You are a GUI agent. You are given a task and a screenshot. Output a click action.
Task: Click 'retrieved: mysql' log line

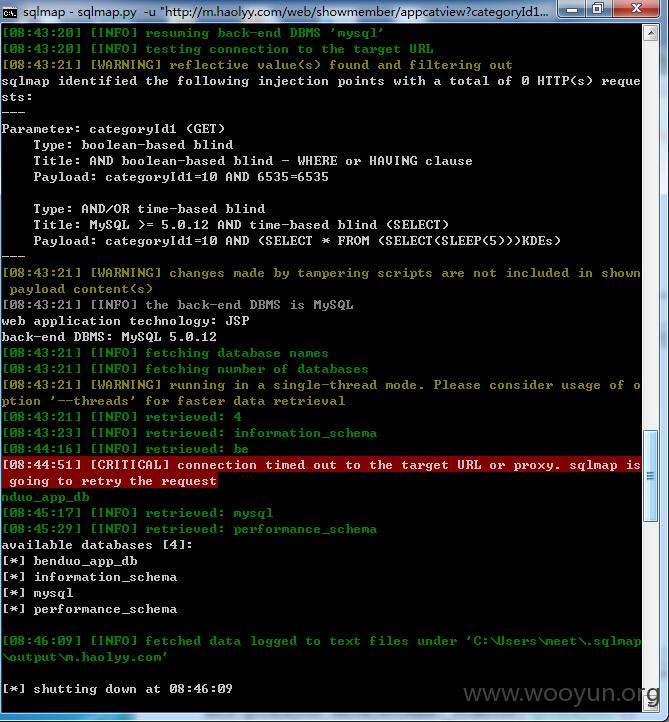[x=137, y=513]
